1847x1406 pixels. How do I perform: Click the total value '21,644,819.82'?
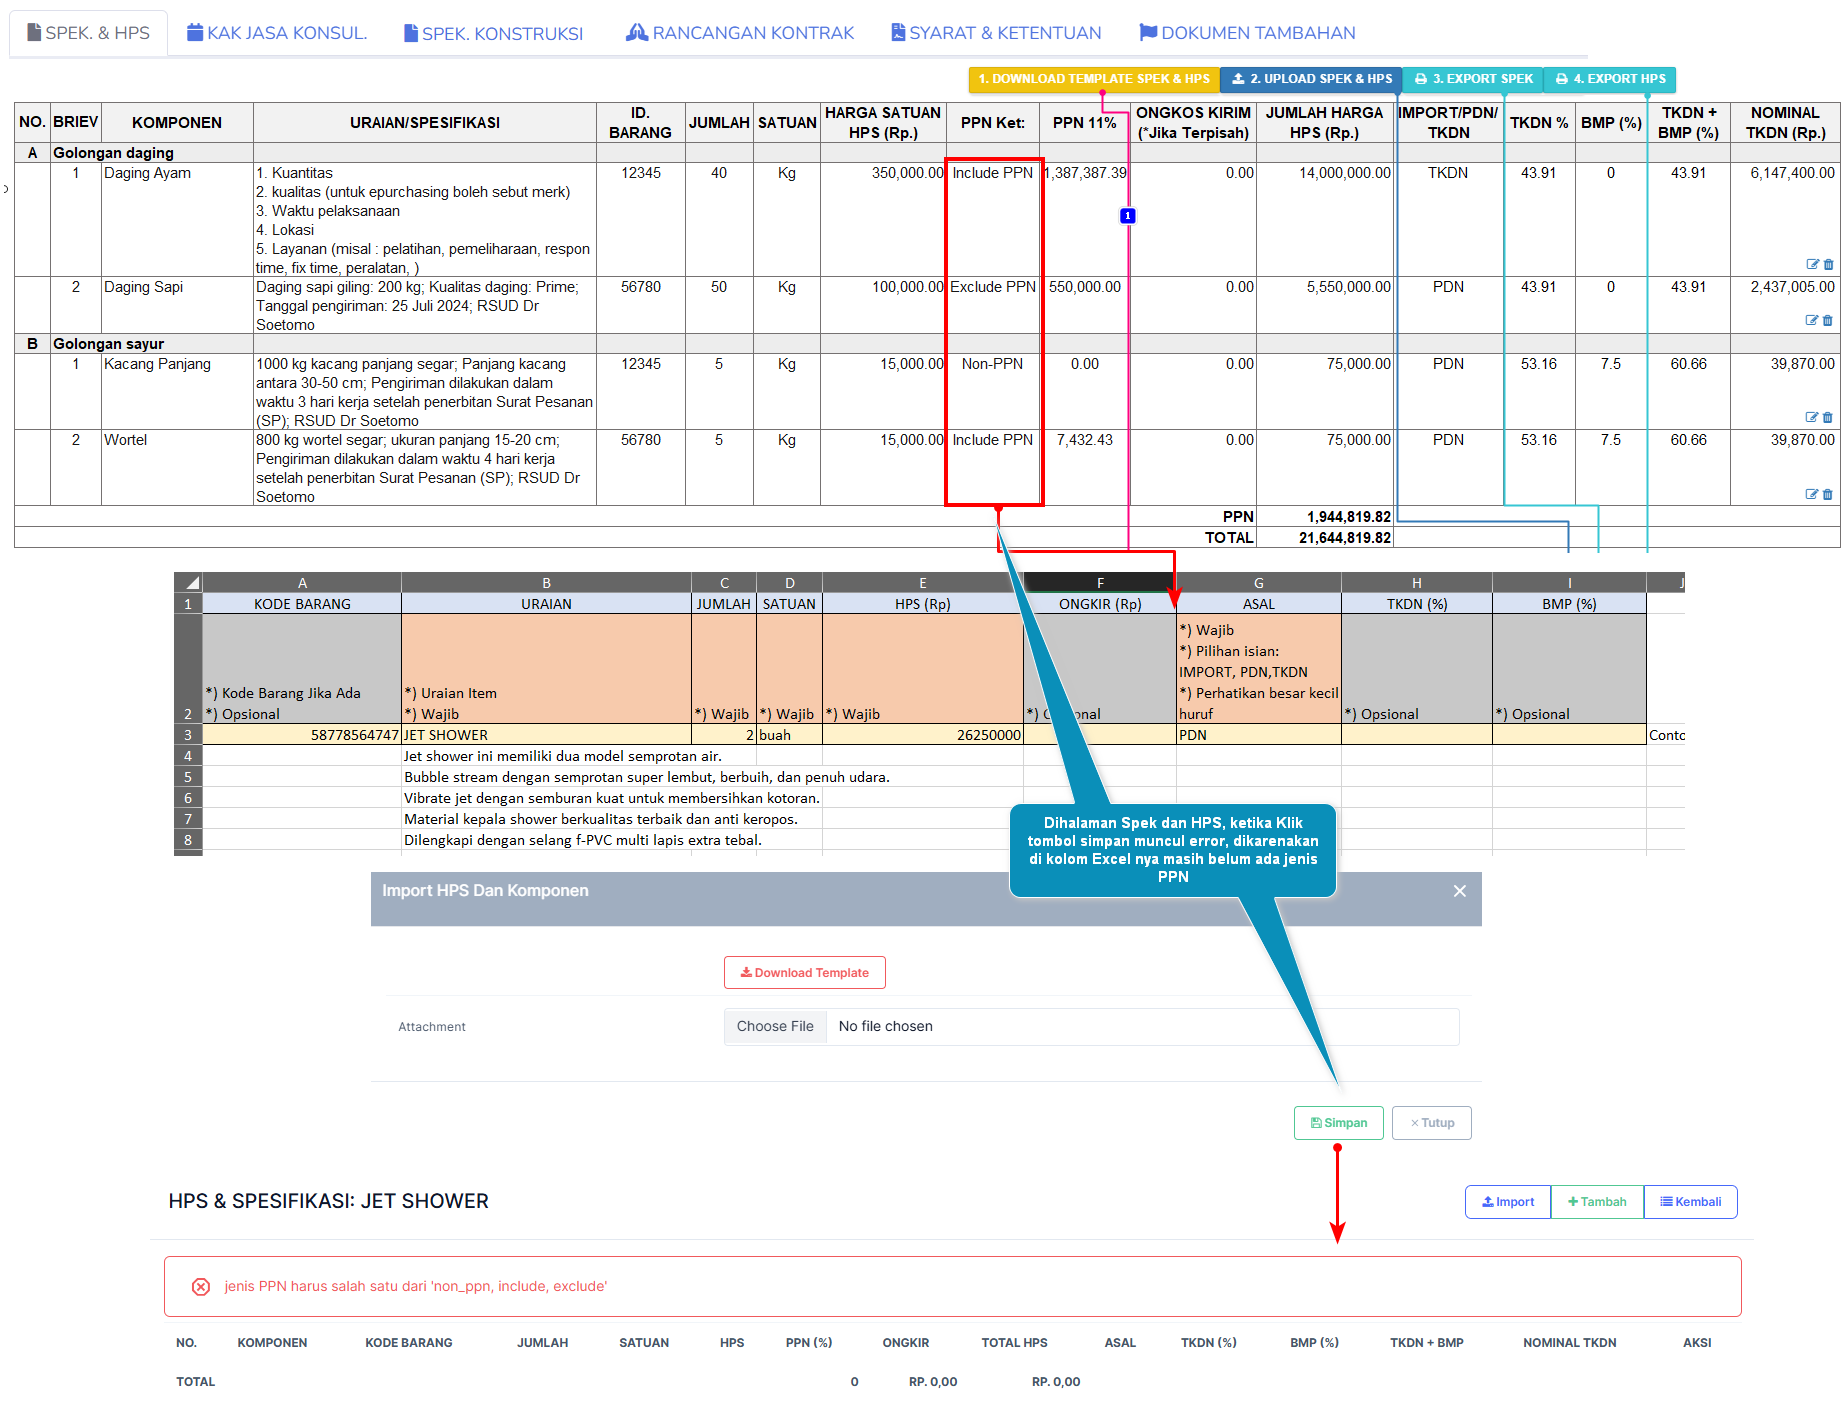(x=1344, y=538)
